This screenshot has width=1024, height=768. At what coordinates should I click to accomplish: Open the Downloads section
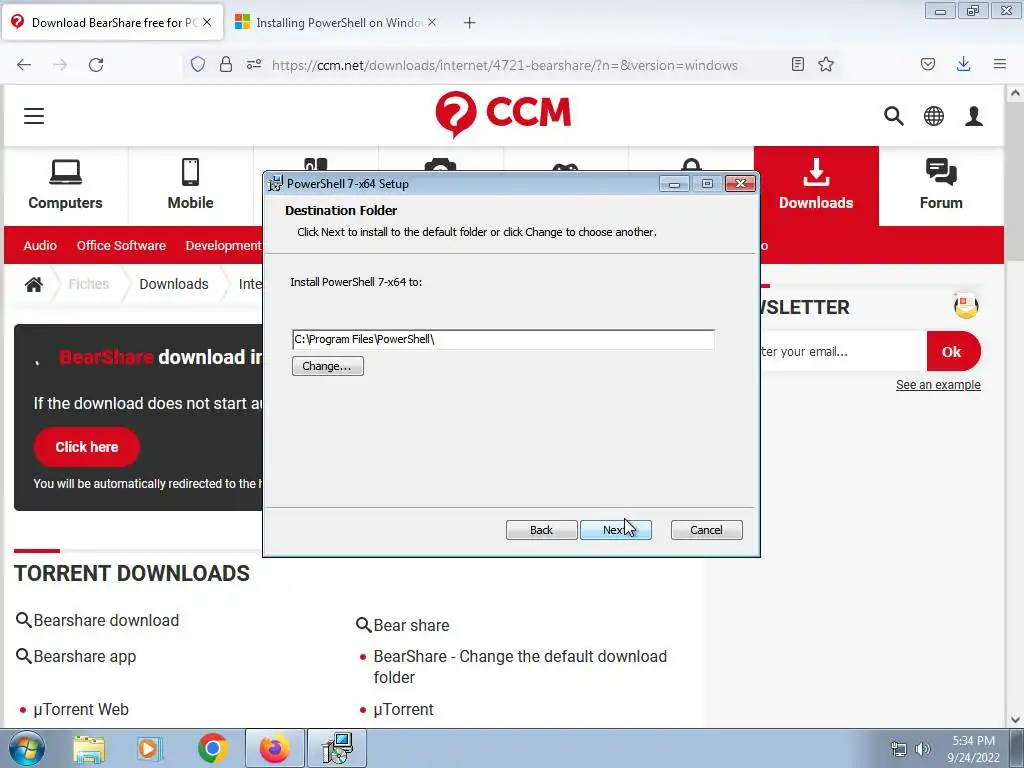(816, 185)
